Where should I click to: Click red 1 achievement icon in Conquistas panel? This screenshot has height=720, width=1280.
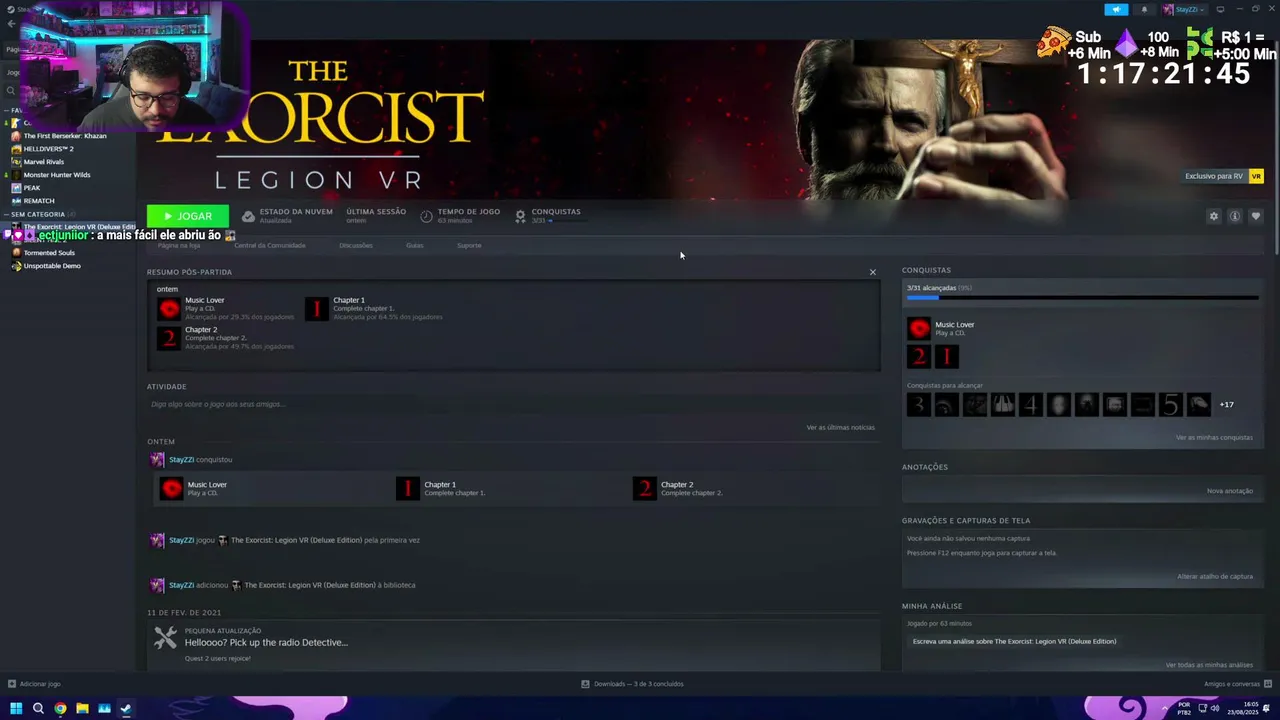coord(946,356)
